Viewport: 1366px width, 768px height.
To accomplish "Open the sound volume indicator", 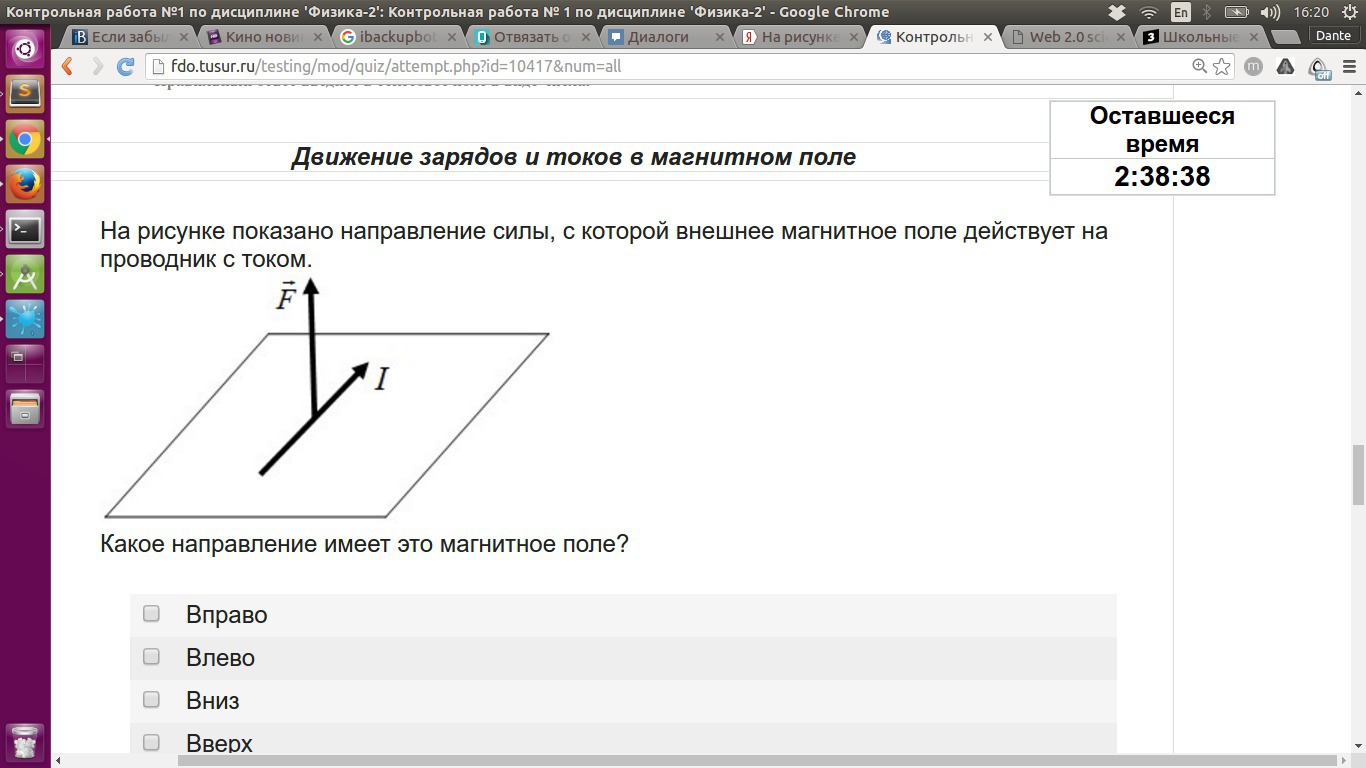I will click(x=1270, y=12).
